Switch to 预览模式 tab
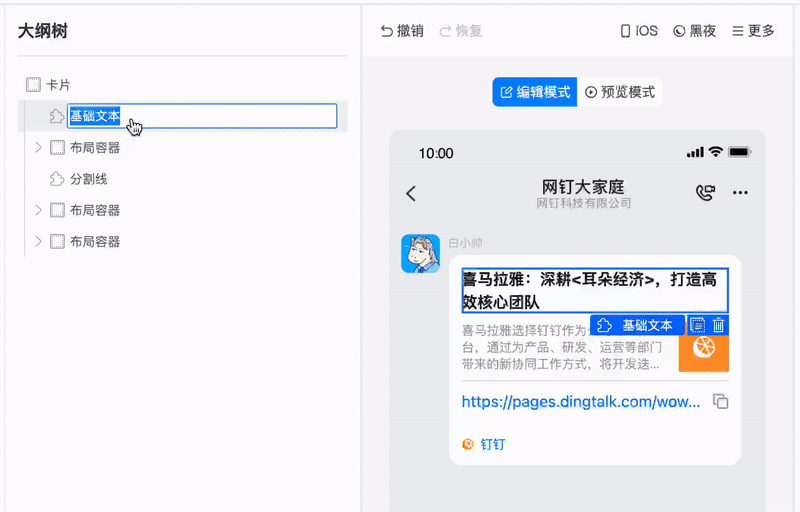The height and width of the screenshot is (512, 800). (620, 92)
